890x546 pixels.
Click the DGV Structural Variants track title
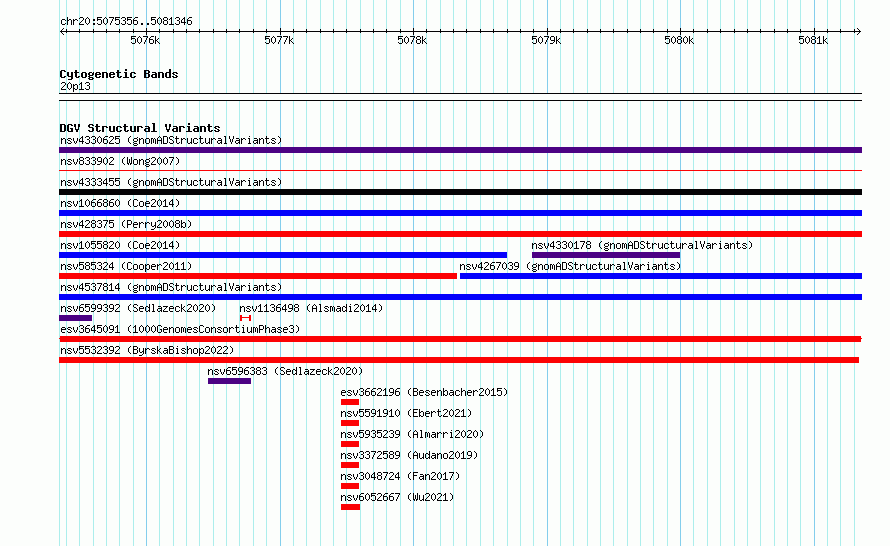[140, 128]
